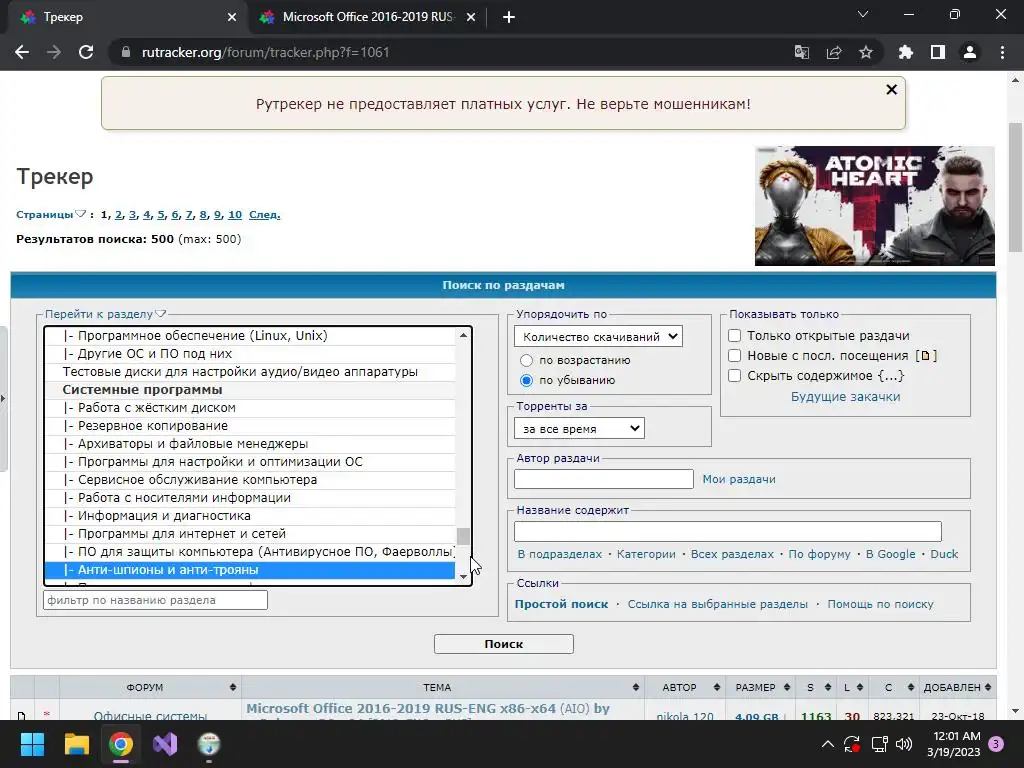Close the Microsoft Office 2016-2019 tab
Image resolution: width=1024 pixels, height=768 pixels.
coord(471,18)
